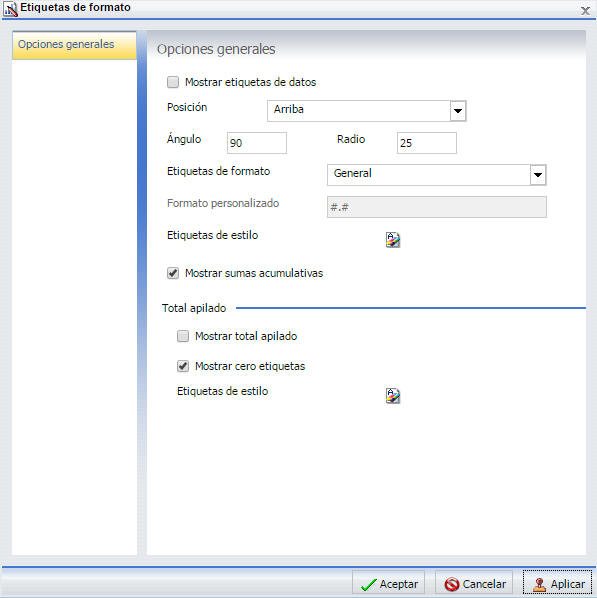The width and height of the screenshot is (597, 598).
Task: Uncheck Mostrar cero etiquetas
Action: pyautogui.click(x=183, y=366)
